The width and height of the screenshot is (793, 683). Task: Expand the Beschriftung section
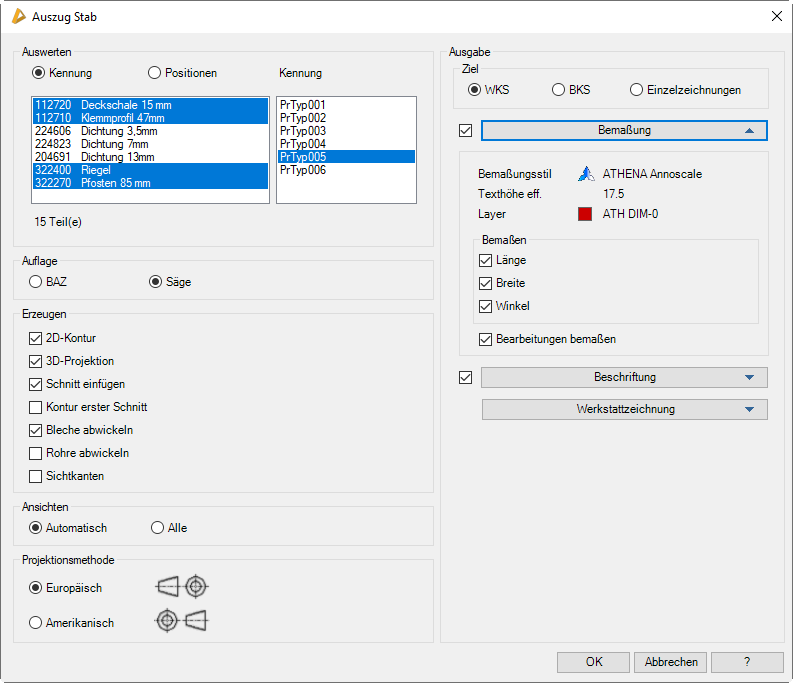624,377
